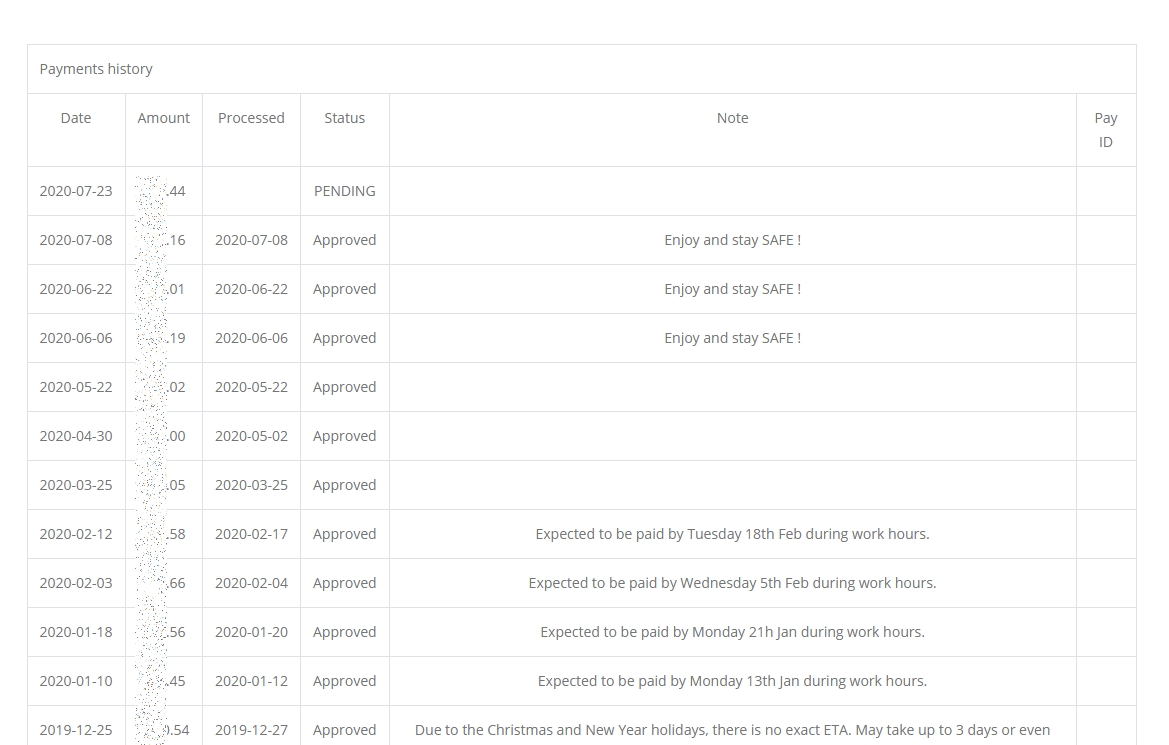Click Approved status for 2020-06-22 payment
The height and width of the screenshot is (745, 1169).
tap(344, 289)
